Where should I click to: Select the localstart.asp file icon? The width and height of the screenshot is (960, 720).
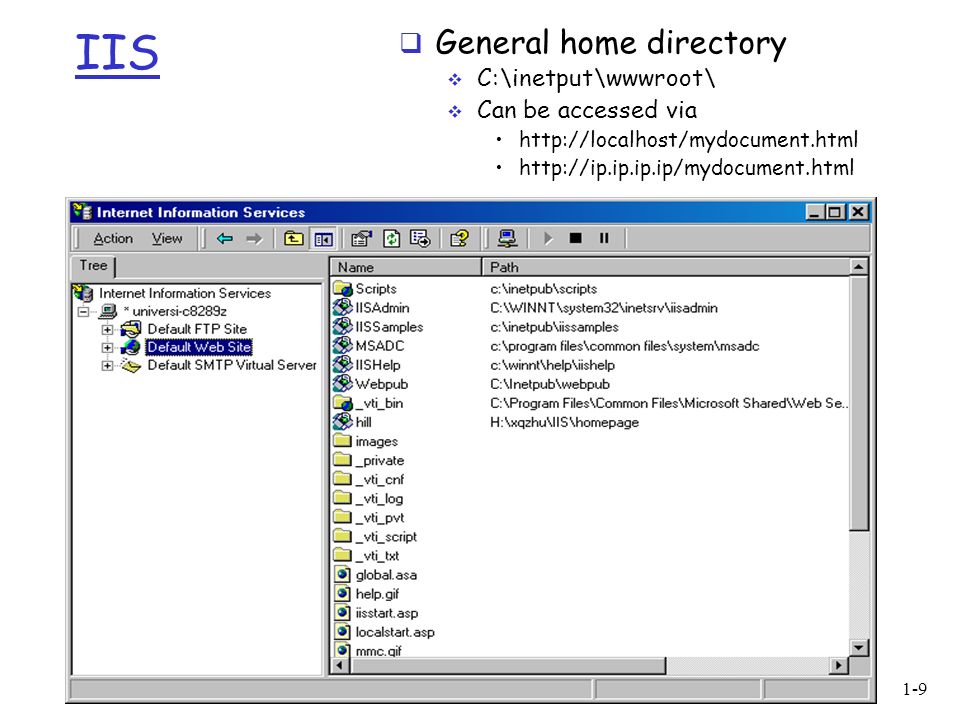(x=343, y=632)
